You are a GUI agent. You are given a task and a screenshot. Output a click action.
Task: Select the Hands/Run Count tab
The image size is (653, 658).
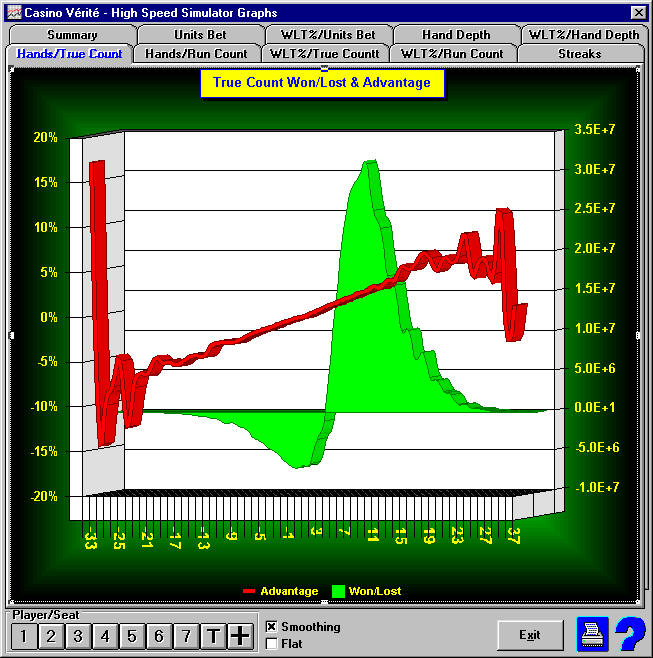(197, 53)
